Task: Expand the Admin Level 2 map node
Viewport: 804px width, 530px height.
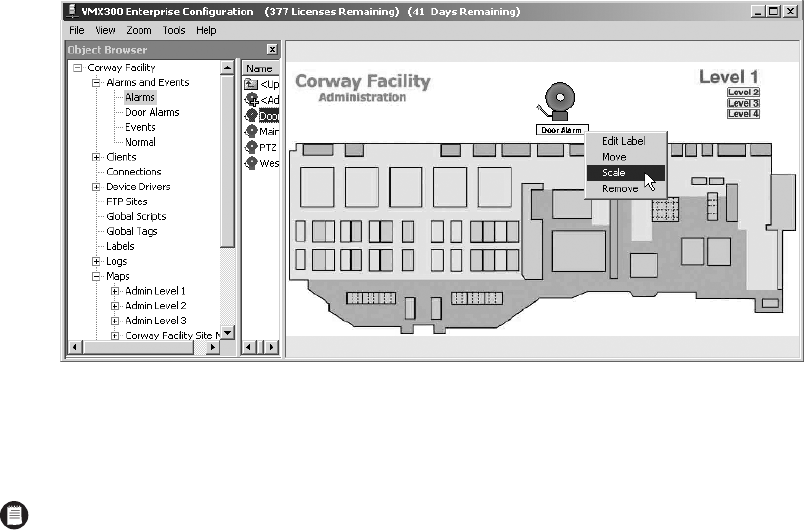Action: click(x=115, y=306)
